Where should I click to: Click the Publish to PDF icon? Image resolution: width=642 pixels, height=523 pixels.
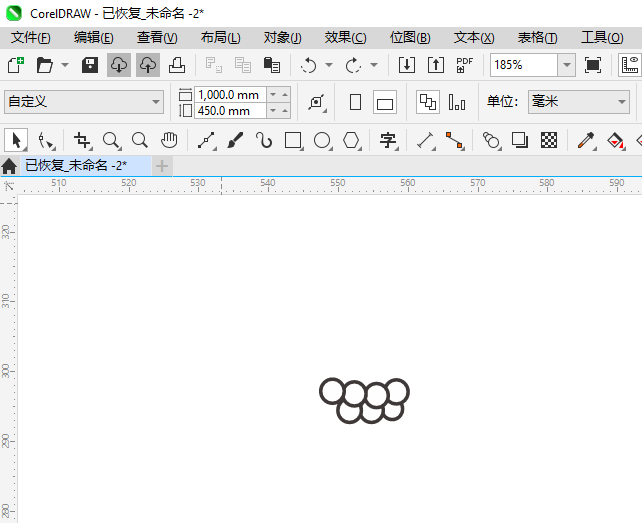pos(464,65)
